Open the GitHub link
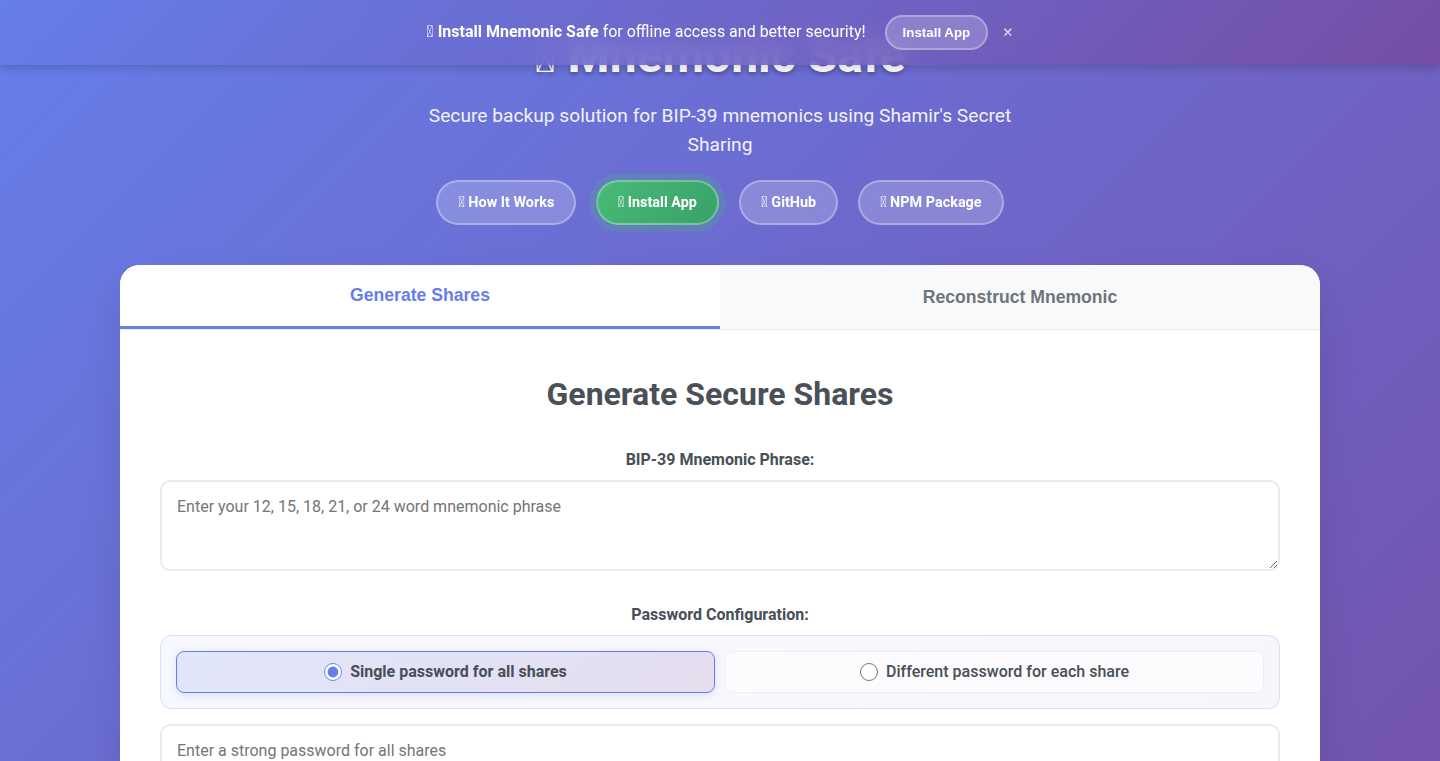 tap(788, 202)
